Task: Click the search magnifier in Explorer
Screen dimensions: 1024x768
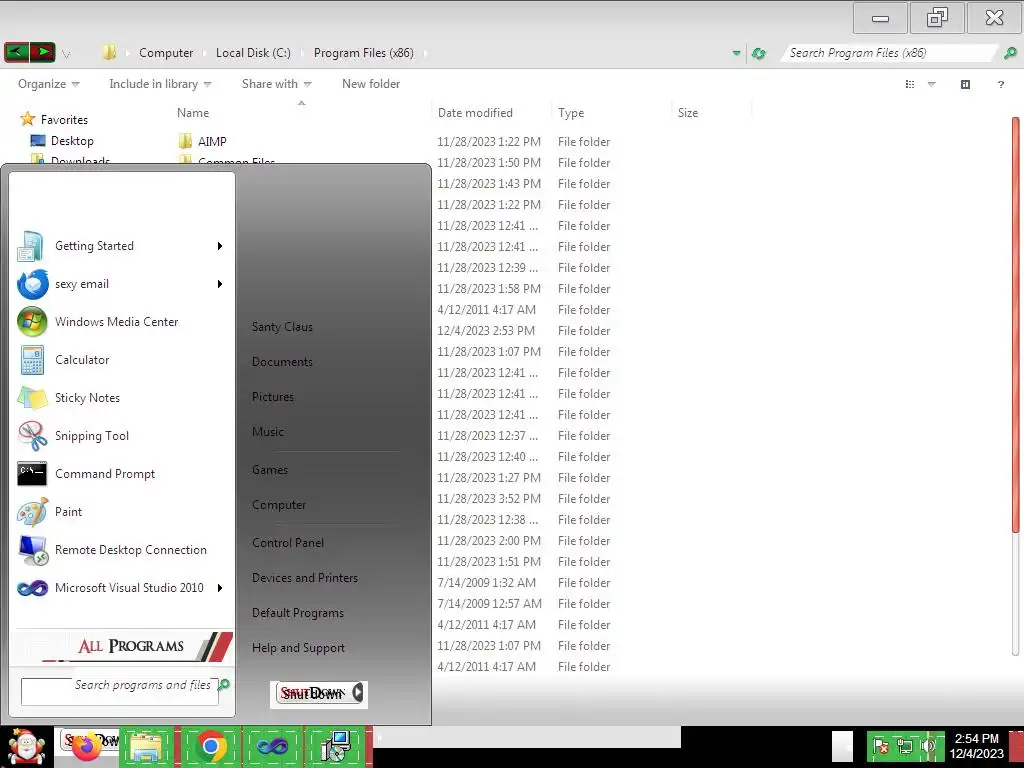Action: click(x=1010, y=53)
